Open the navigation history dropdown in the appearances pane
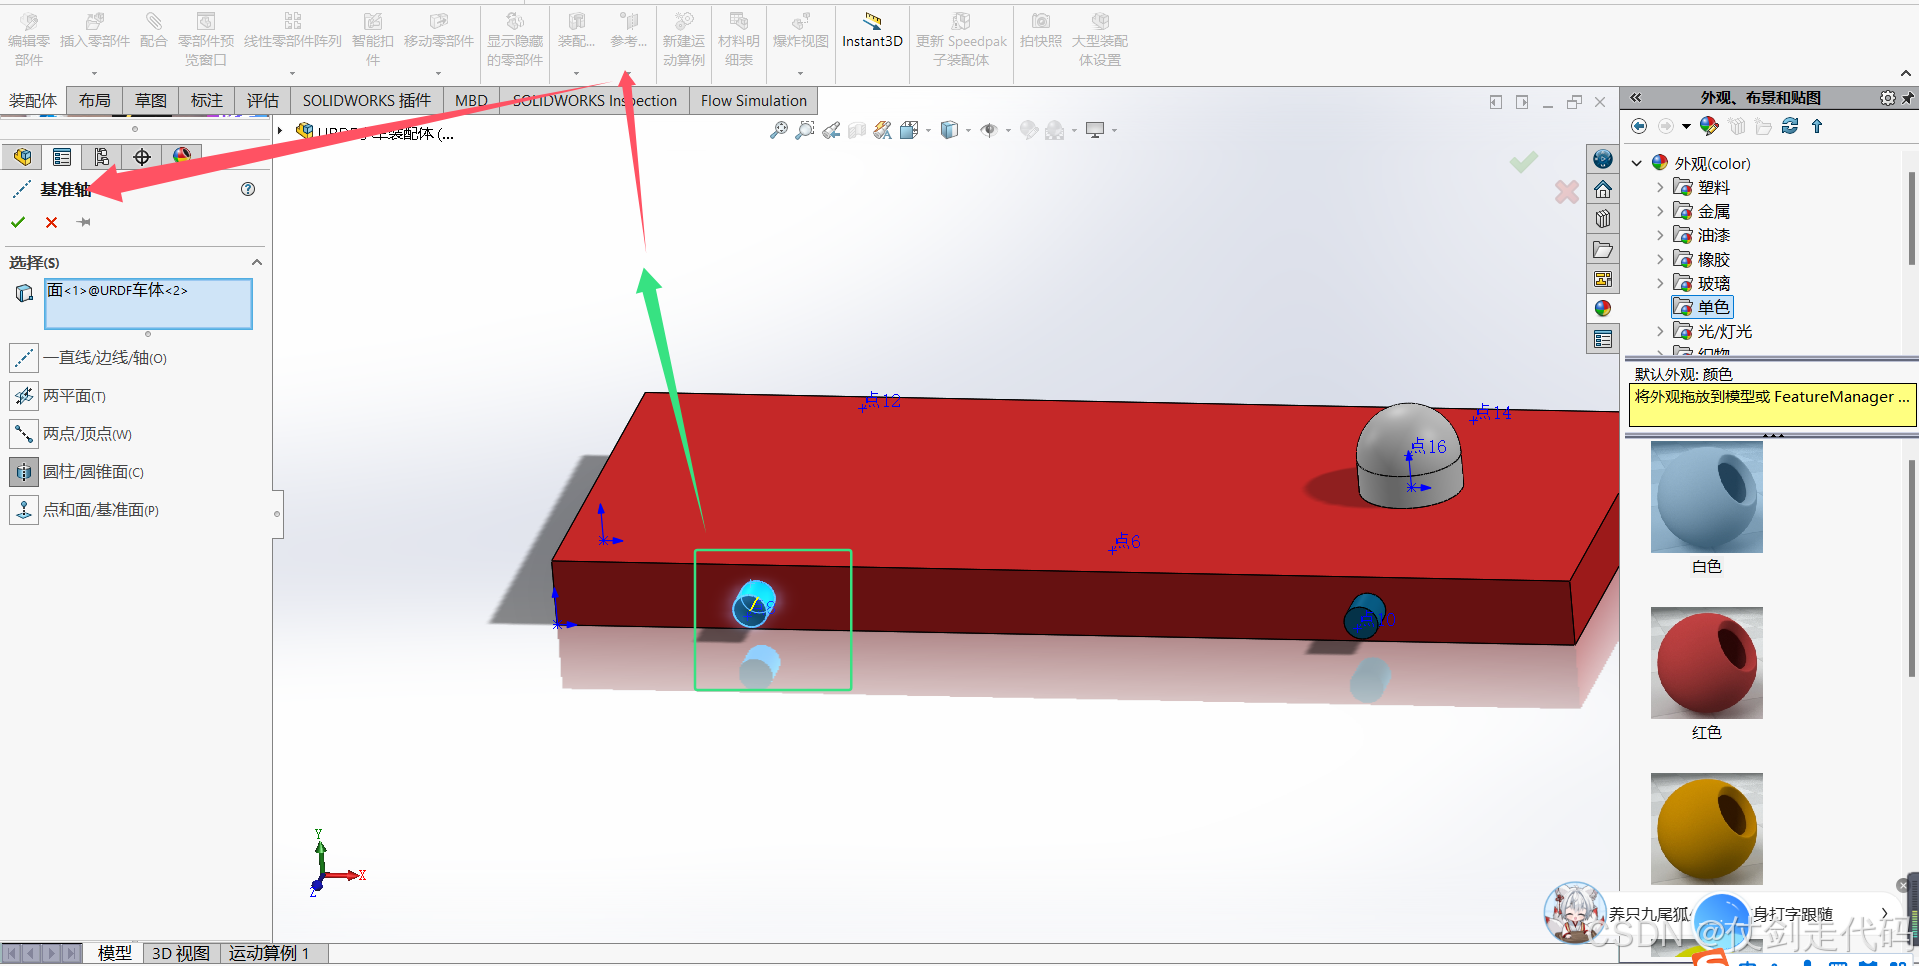Image resolution: width=1919 pixels, height=966 pixels. 1686,126
